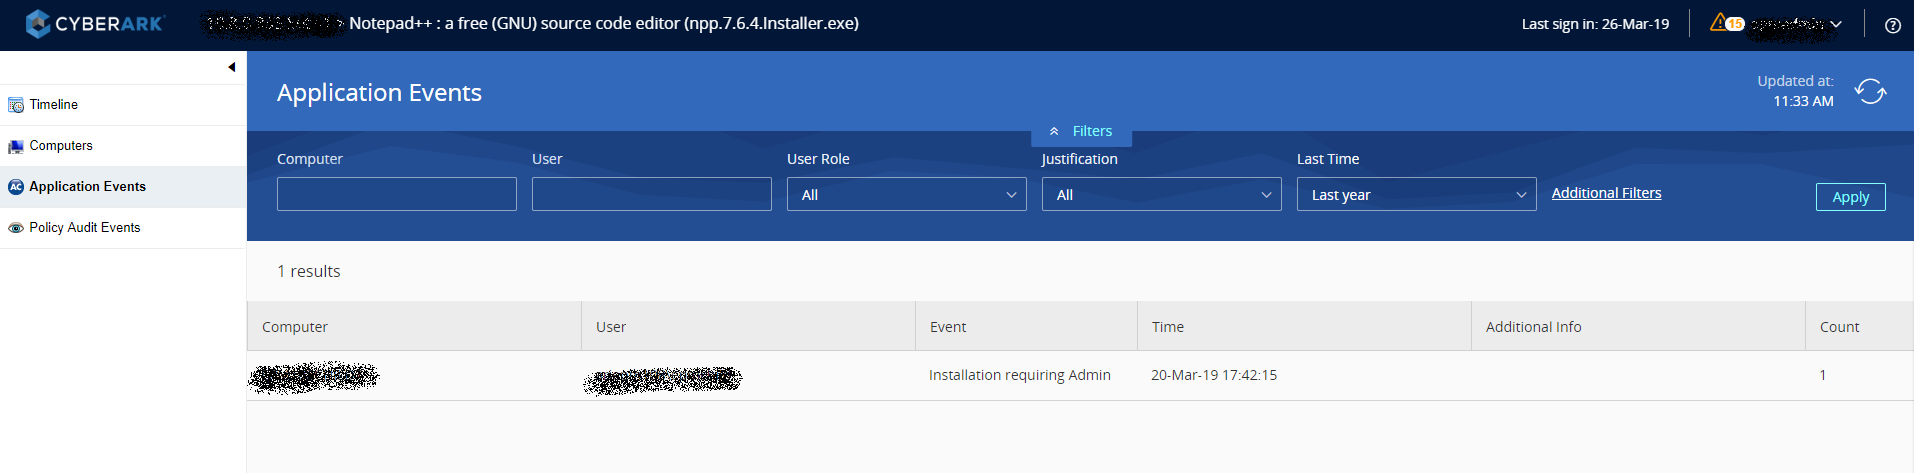Focus the Computer filter field

coord(397,194)
